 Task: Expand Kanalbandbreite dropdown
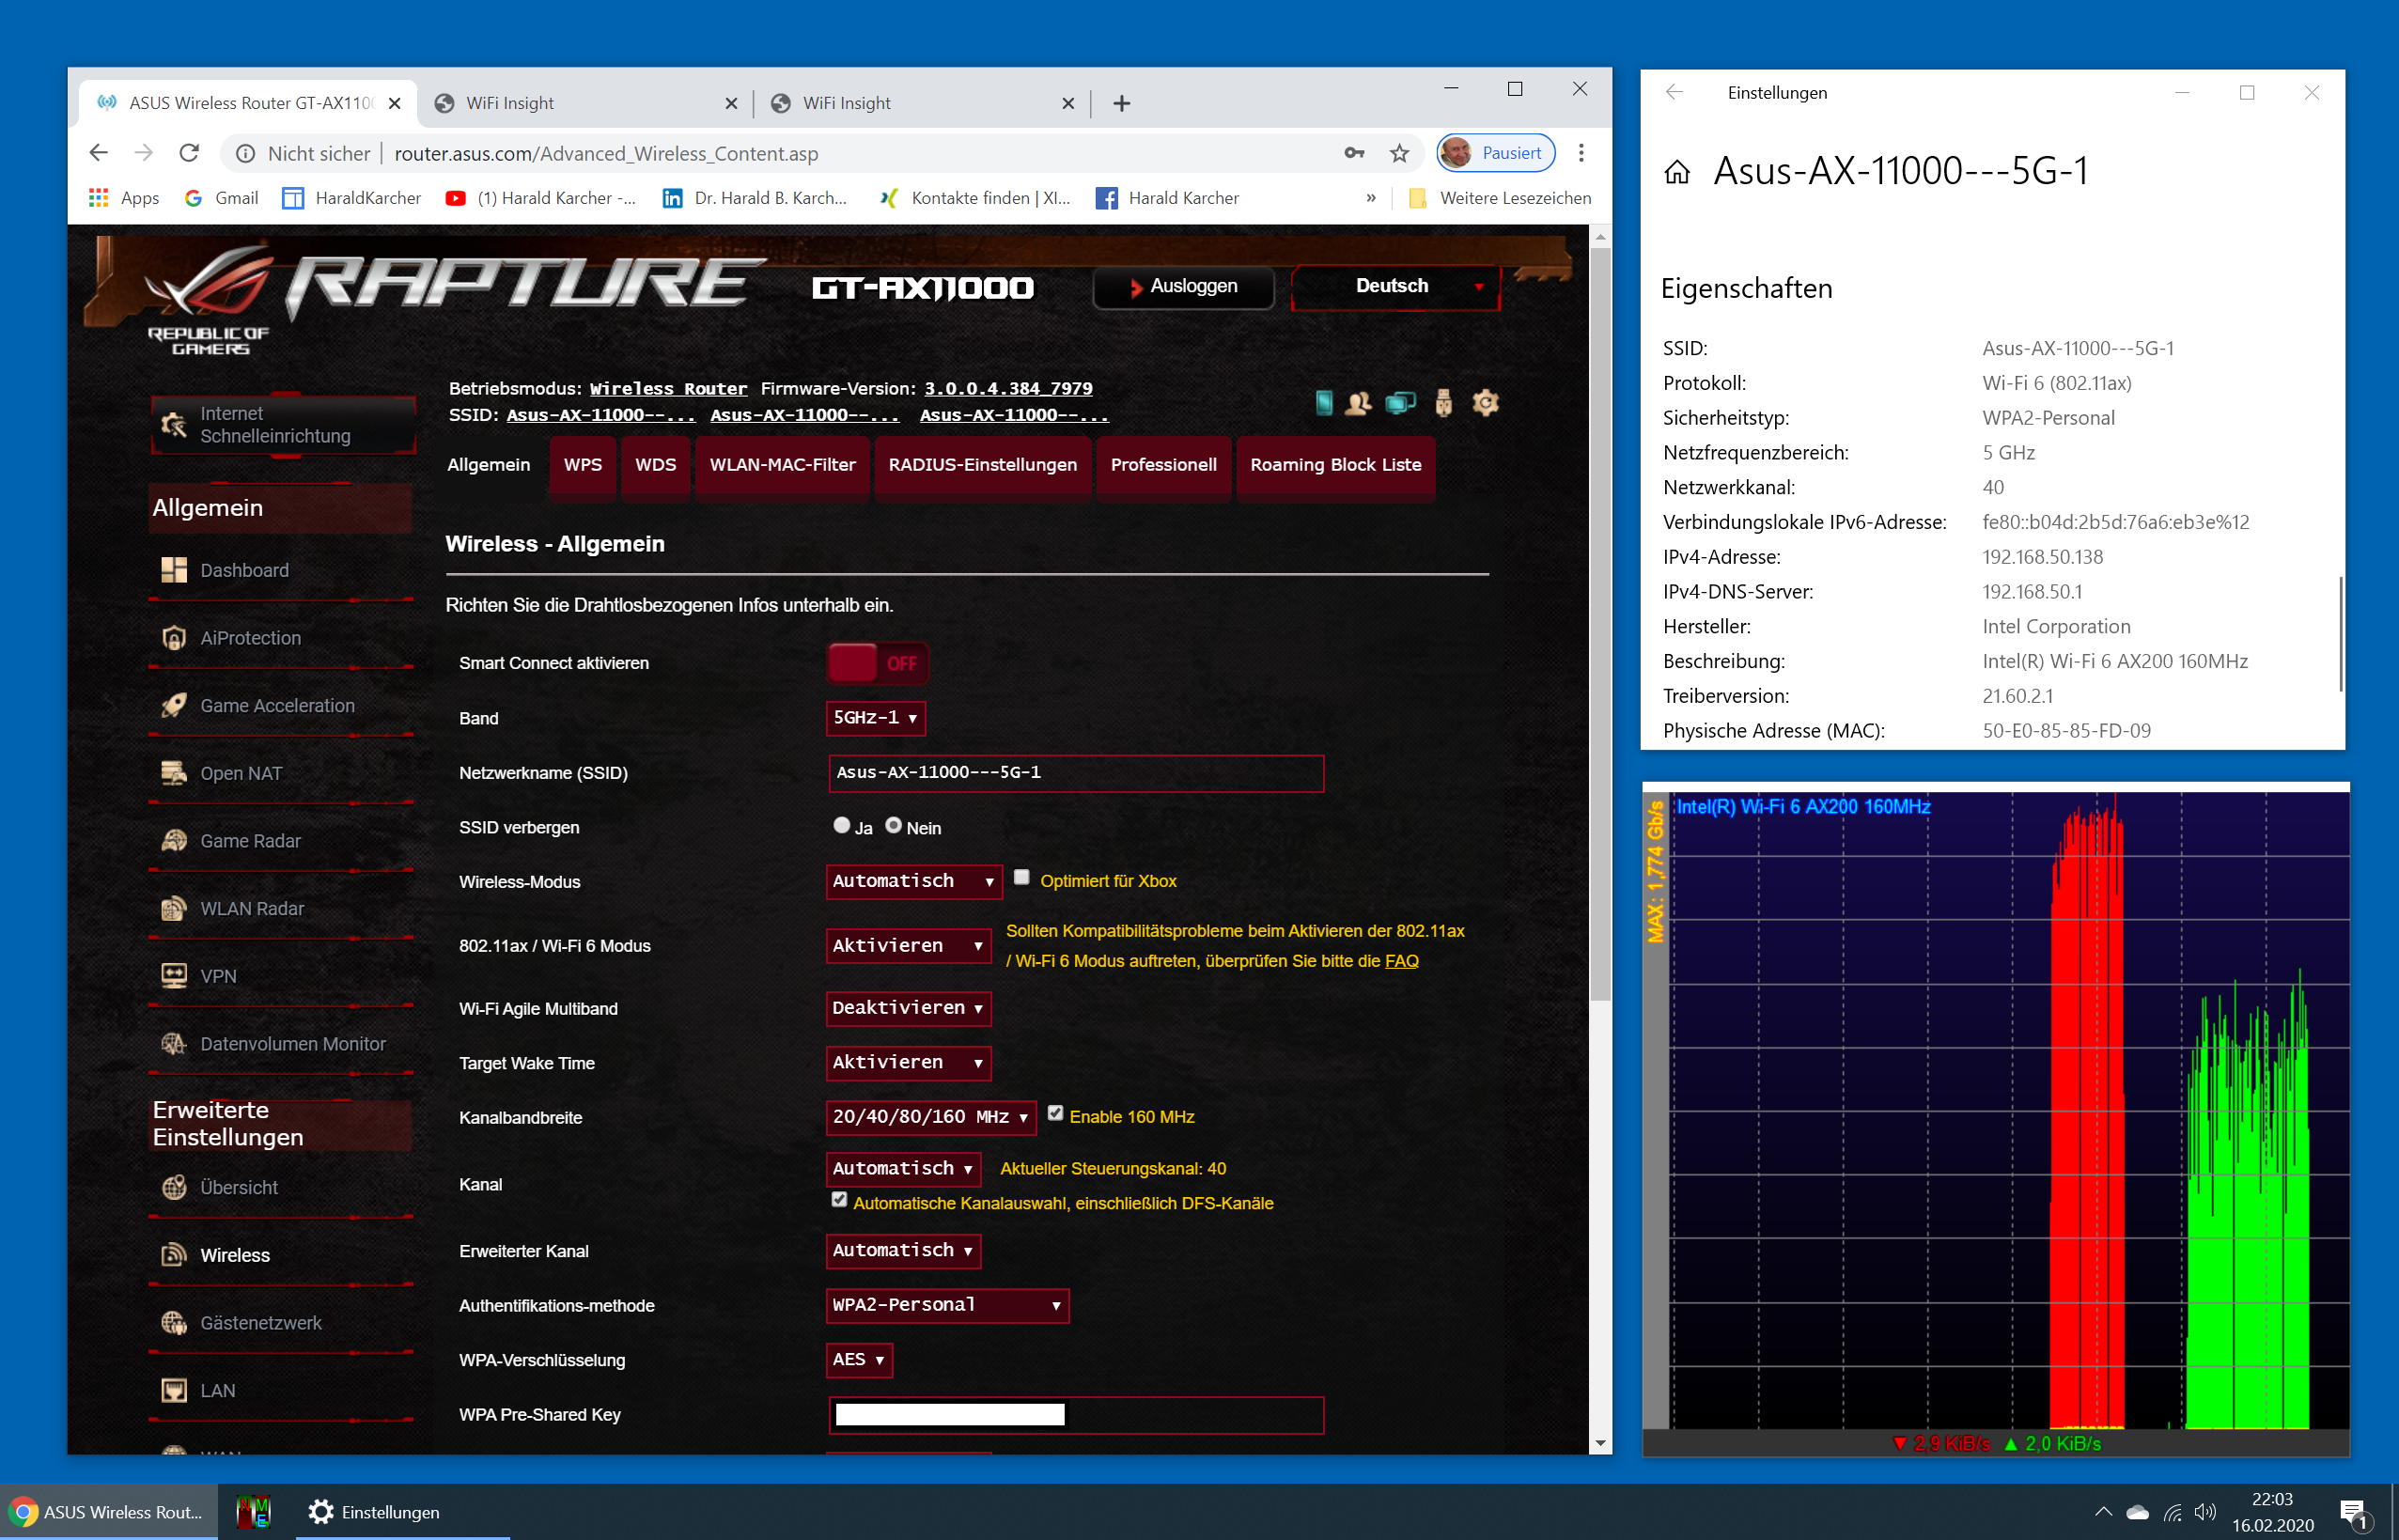click(930, 1117)
